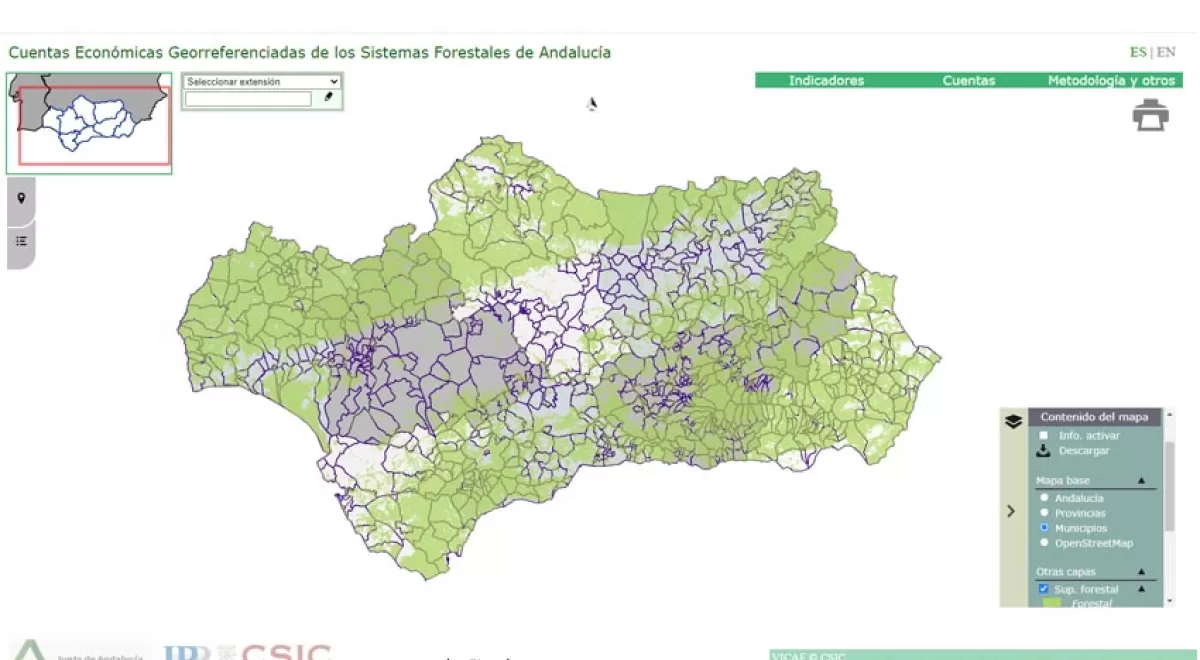Collapse the Otras capas section
1200x660 pixels.
tap(1141, 573)
